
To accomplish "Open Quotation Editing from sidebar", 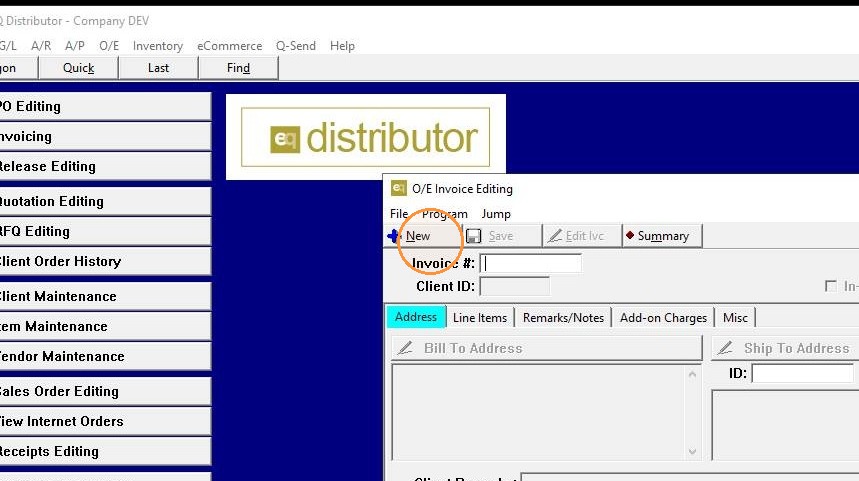I will point(104,202).
